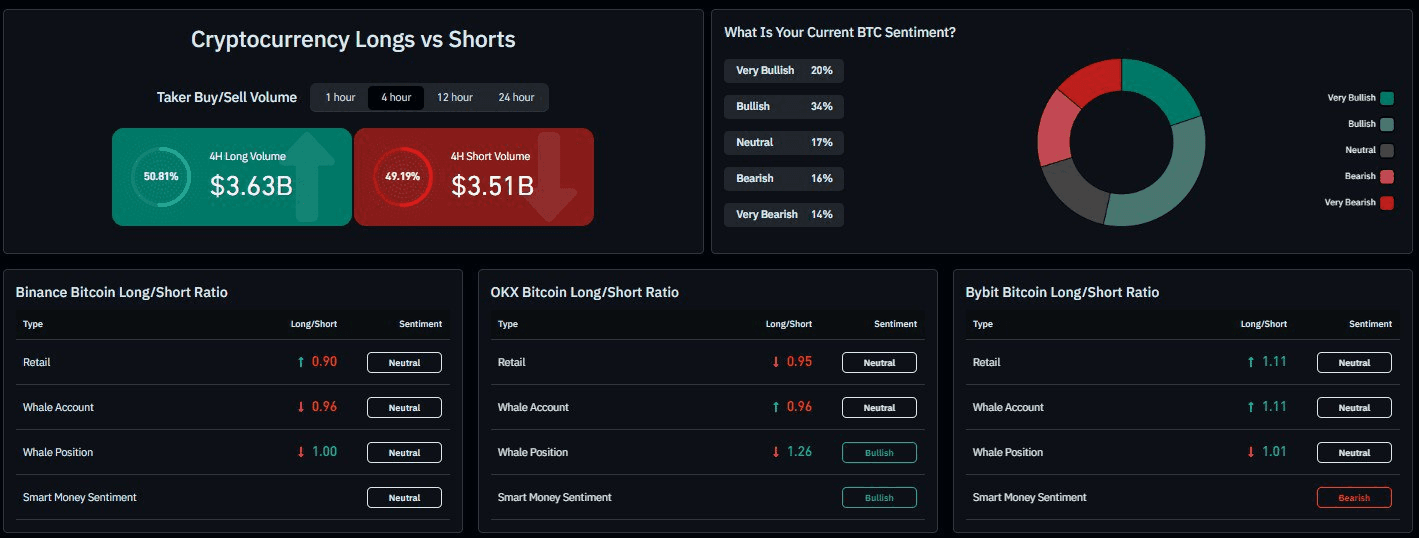Switch timeframe to 1 hour
Screen dimensions: 1419x538
[339, 97]
